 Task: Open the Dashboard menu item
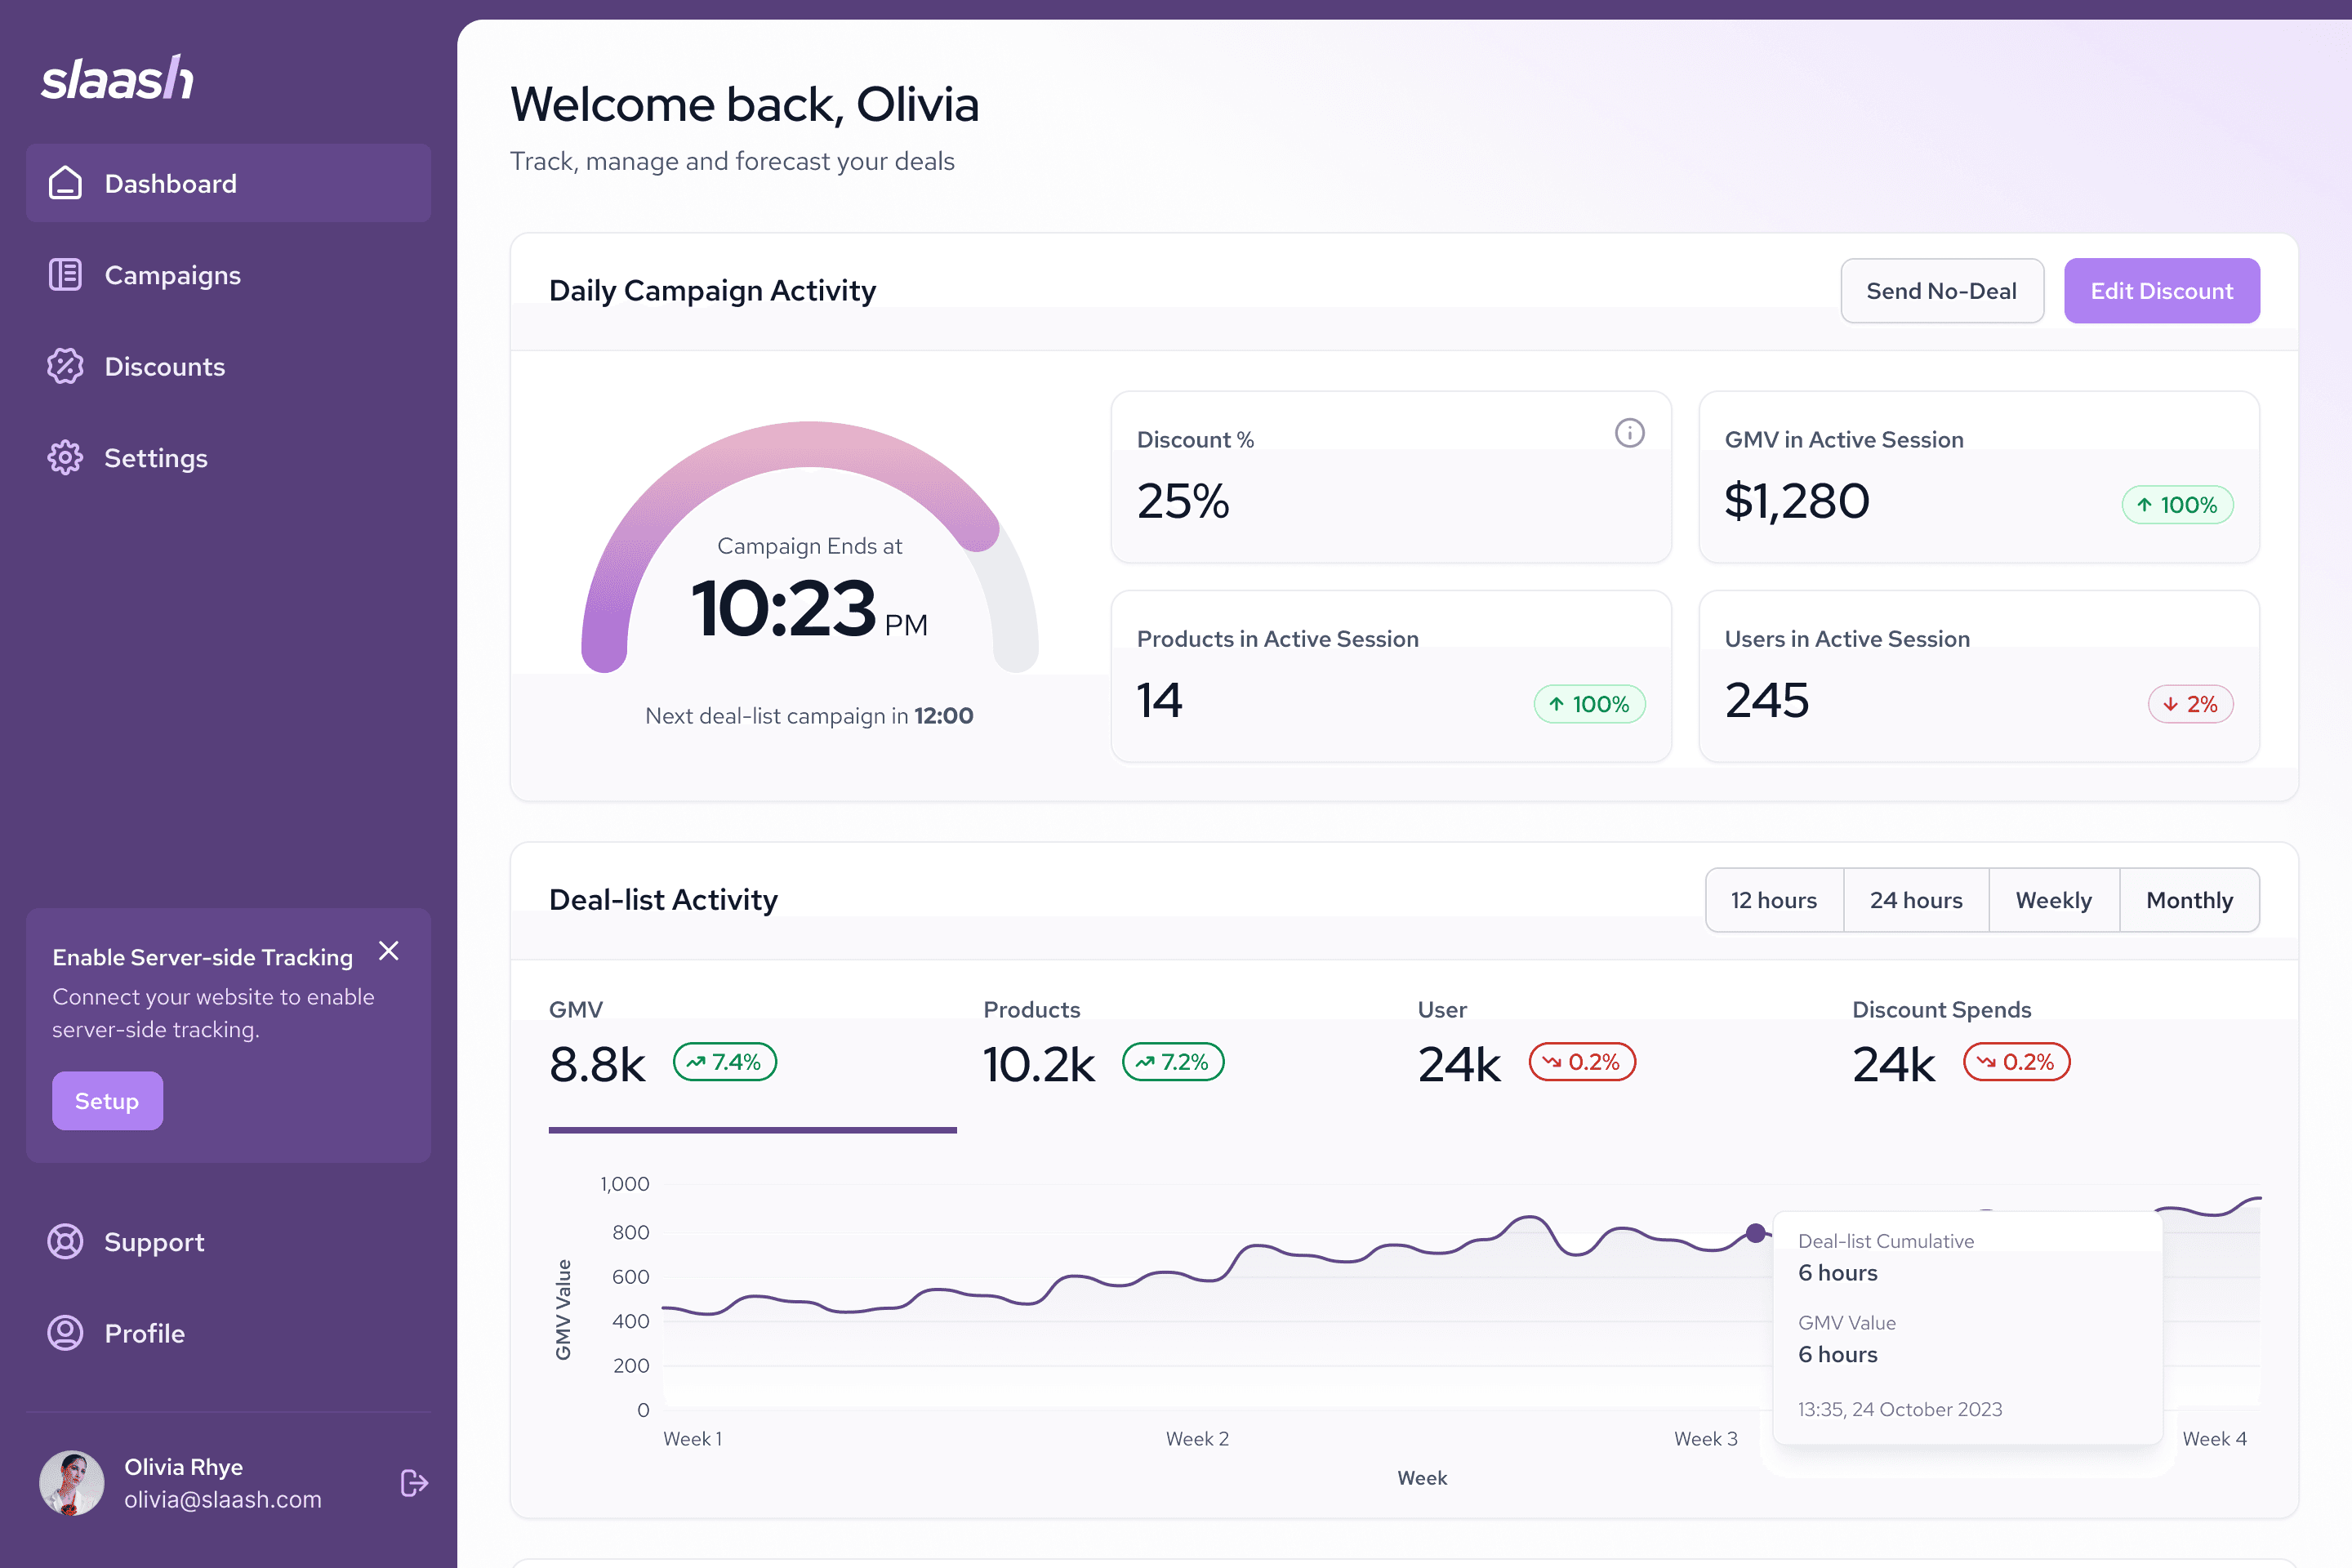(x=229, y=183)
